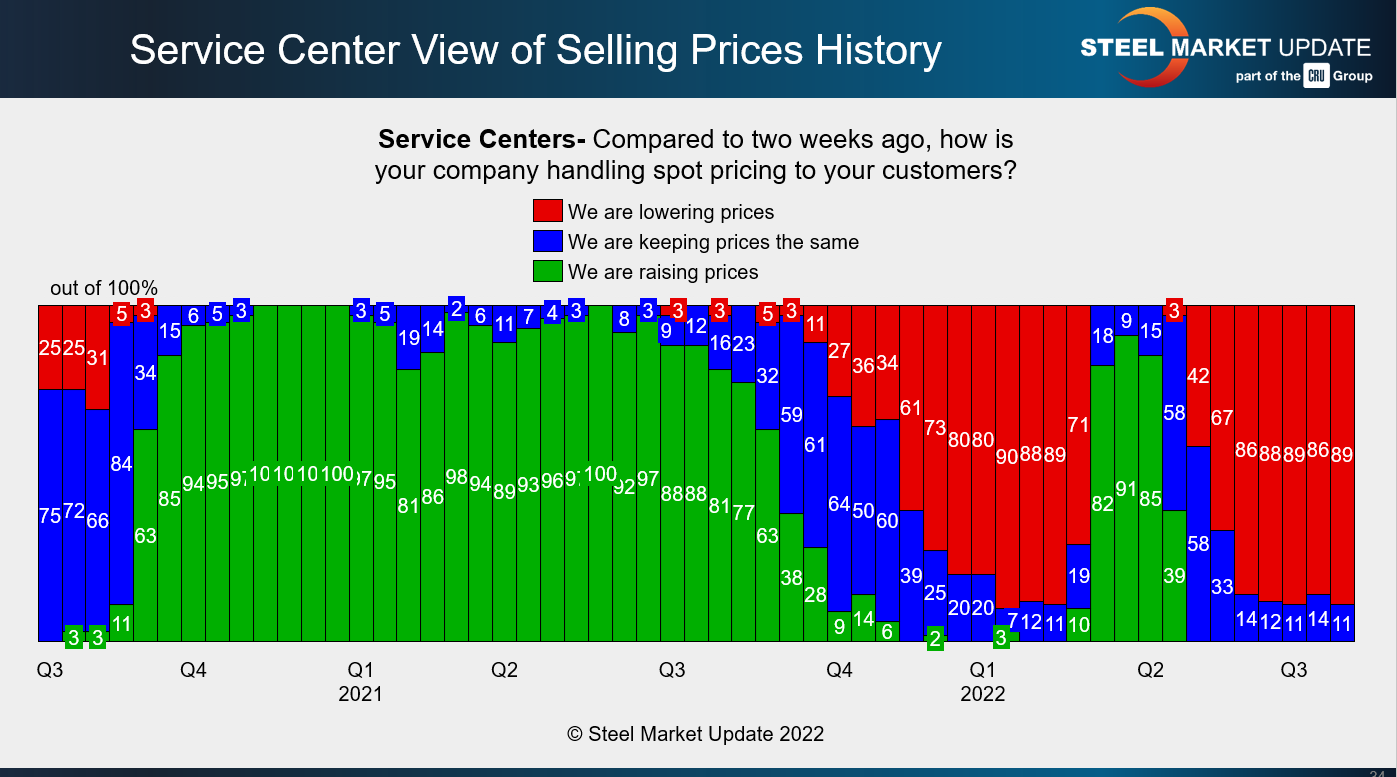Click the Q1 2021 axis label
The height and width of the screenshot is (777, 1397).
tap(360, 681)
